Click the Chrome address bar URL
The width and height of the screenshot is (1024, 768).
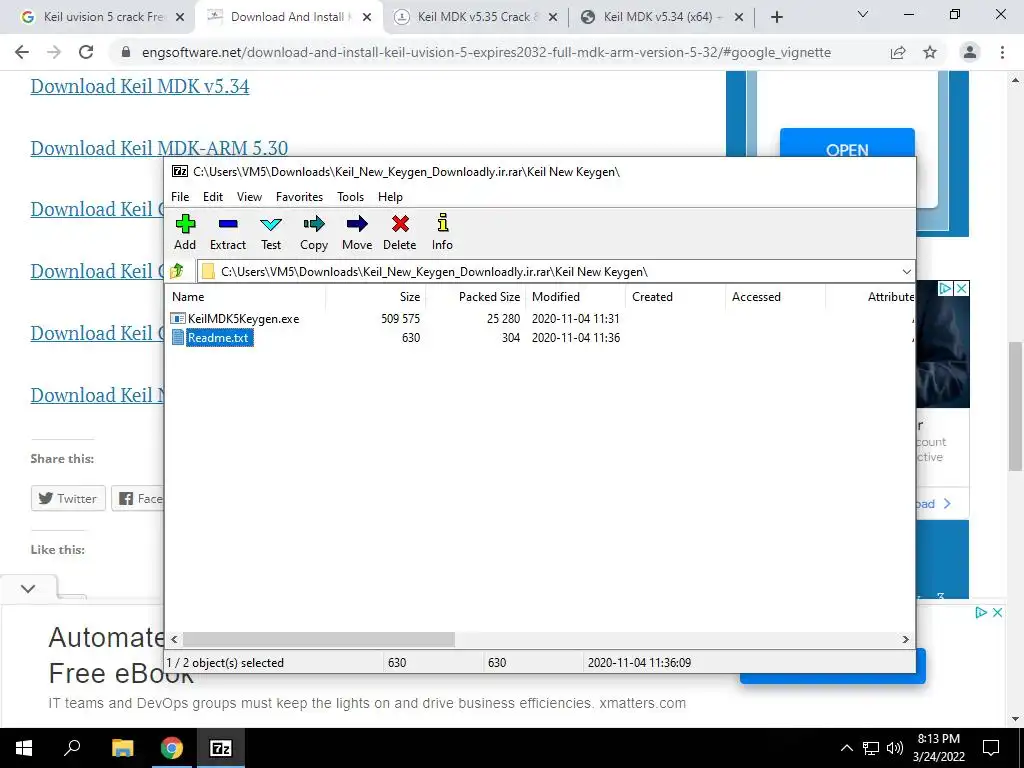(487, 52)
